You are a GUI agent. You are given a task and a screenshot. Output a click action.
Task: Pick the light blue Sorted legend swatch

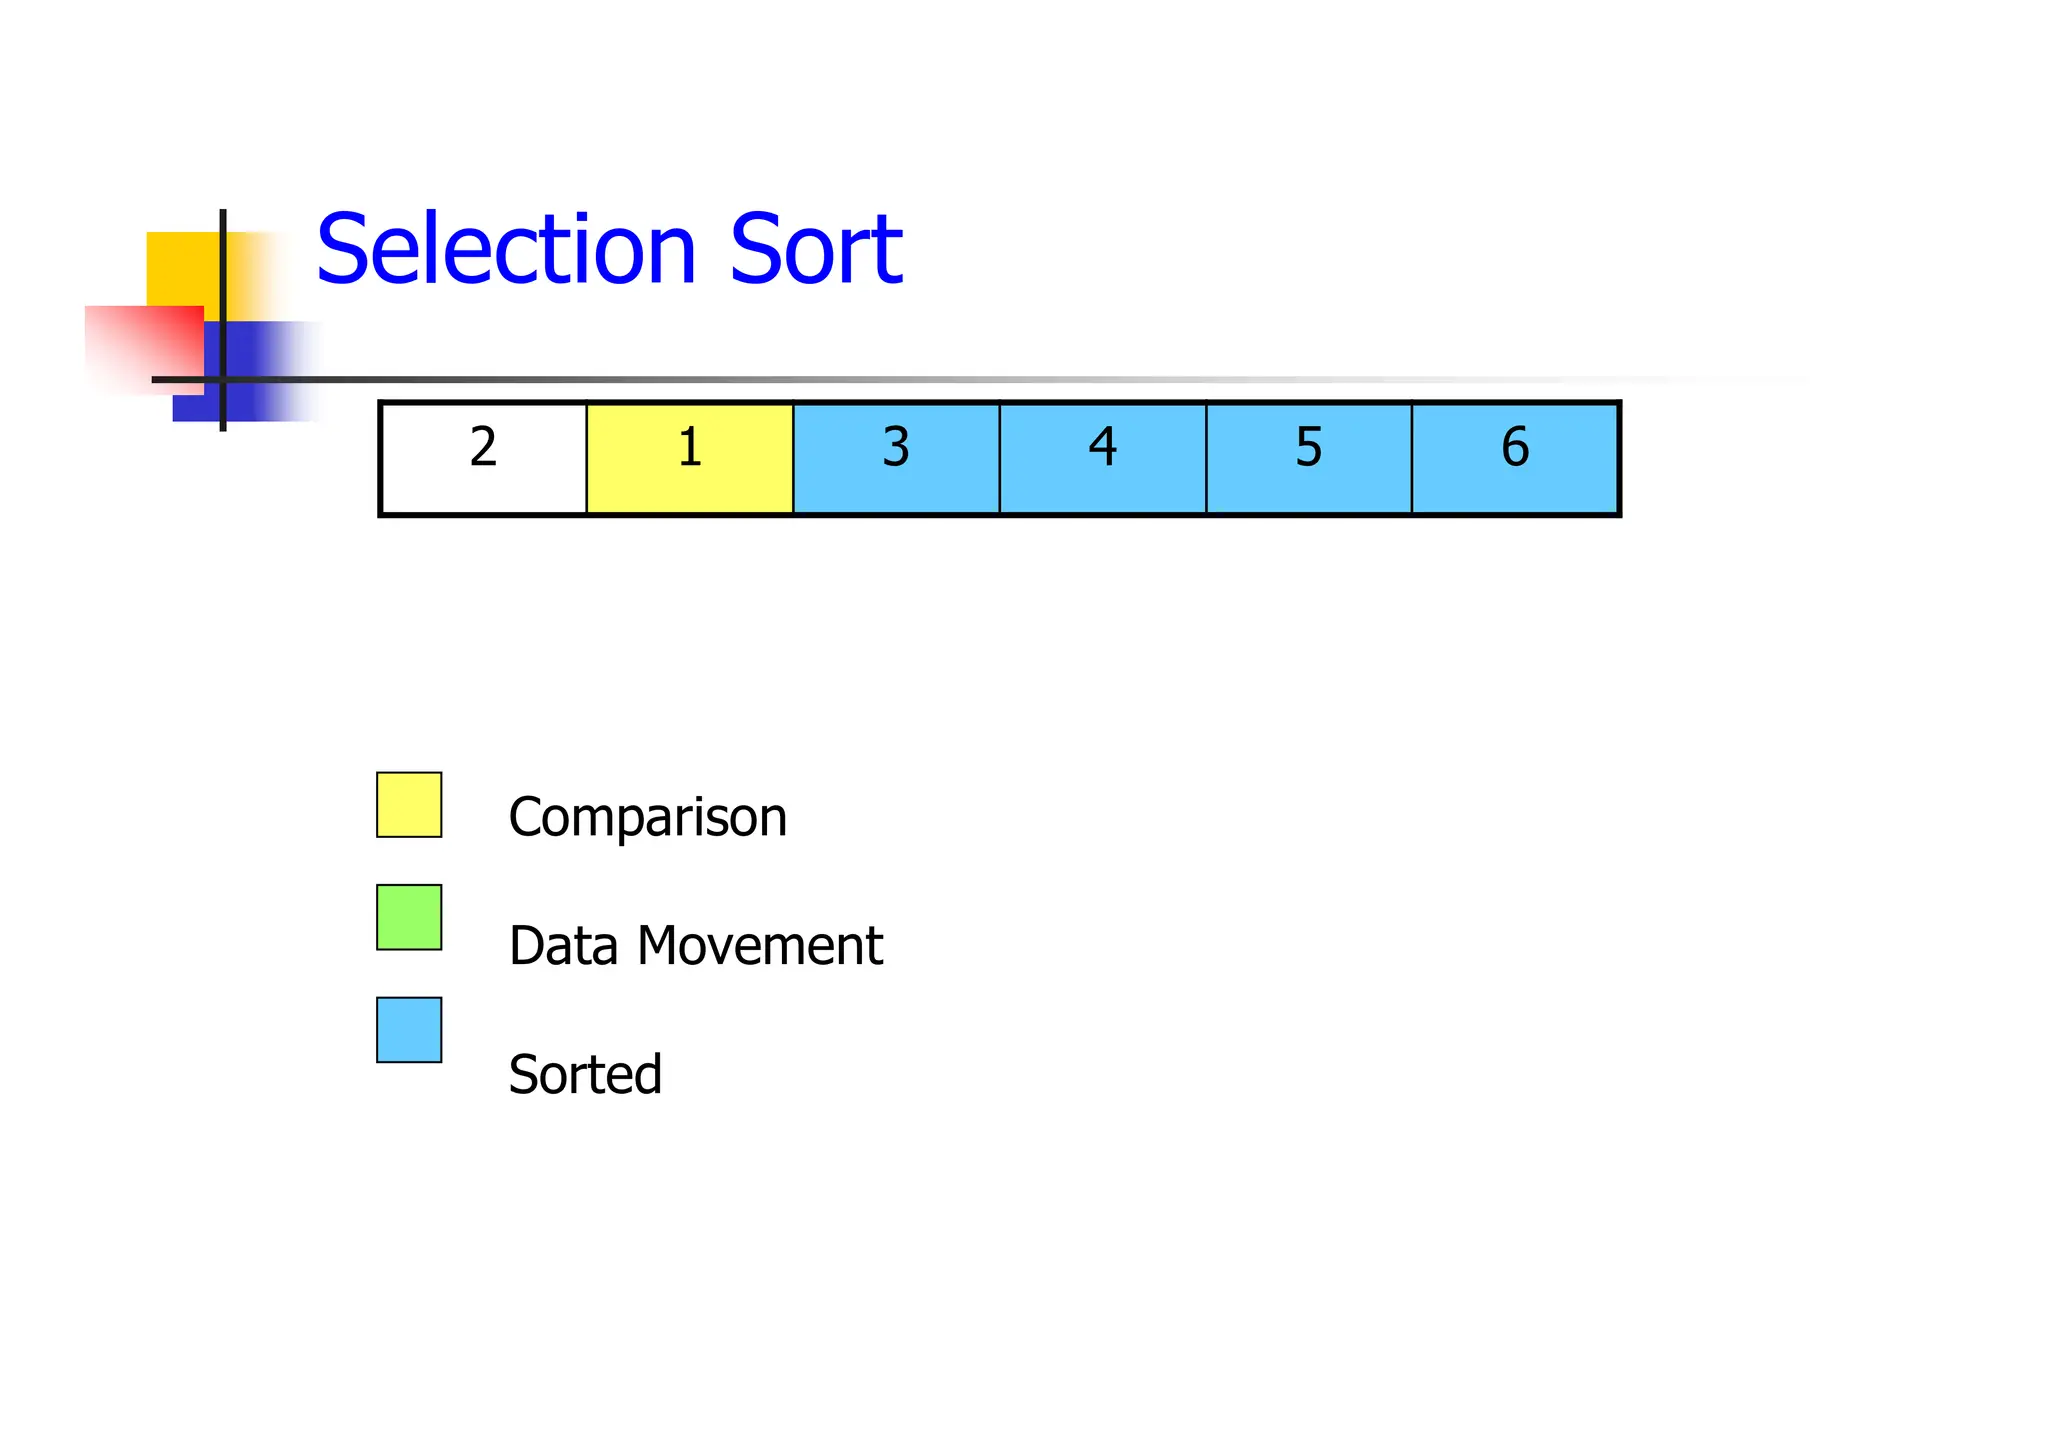coord(409,1030)
